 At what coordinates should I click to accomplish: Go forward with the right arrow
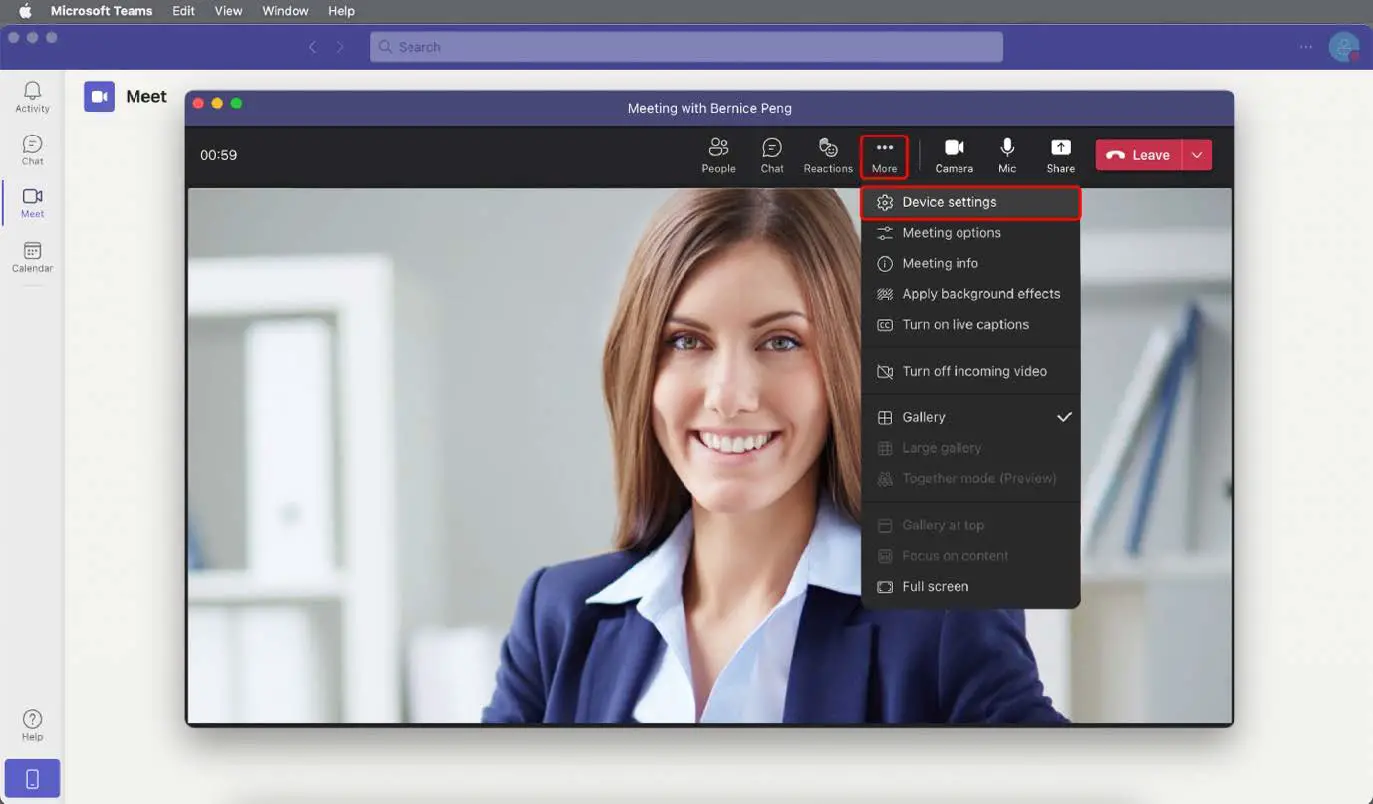pos(340,47)
